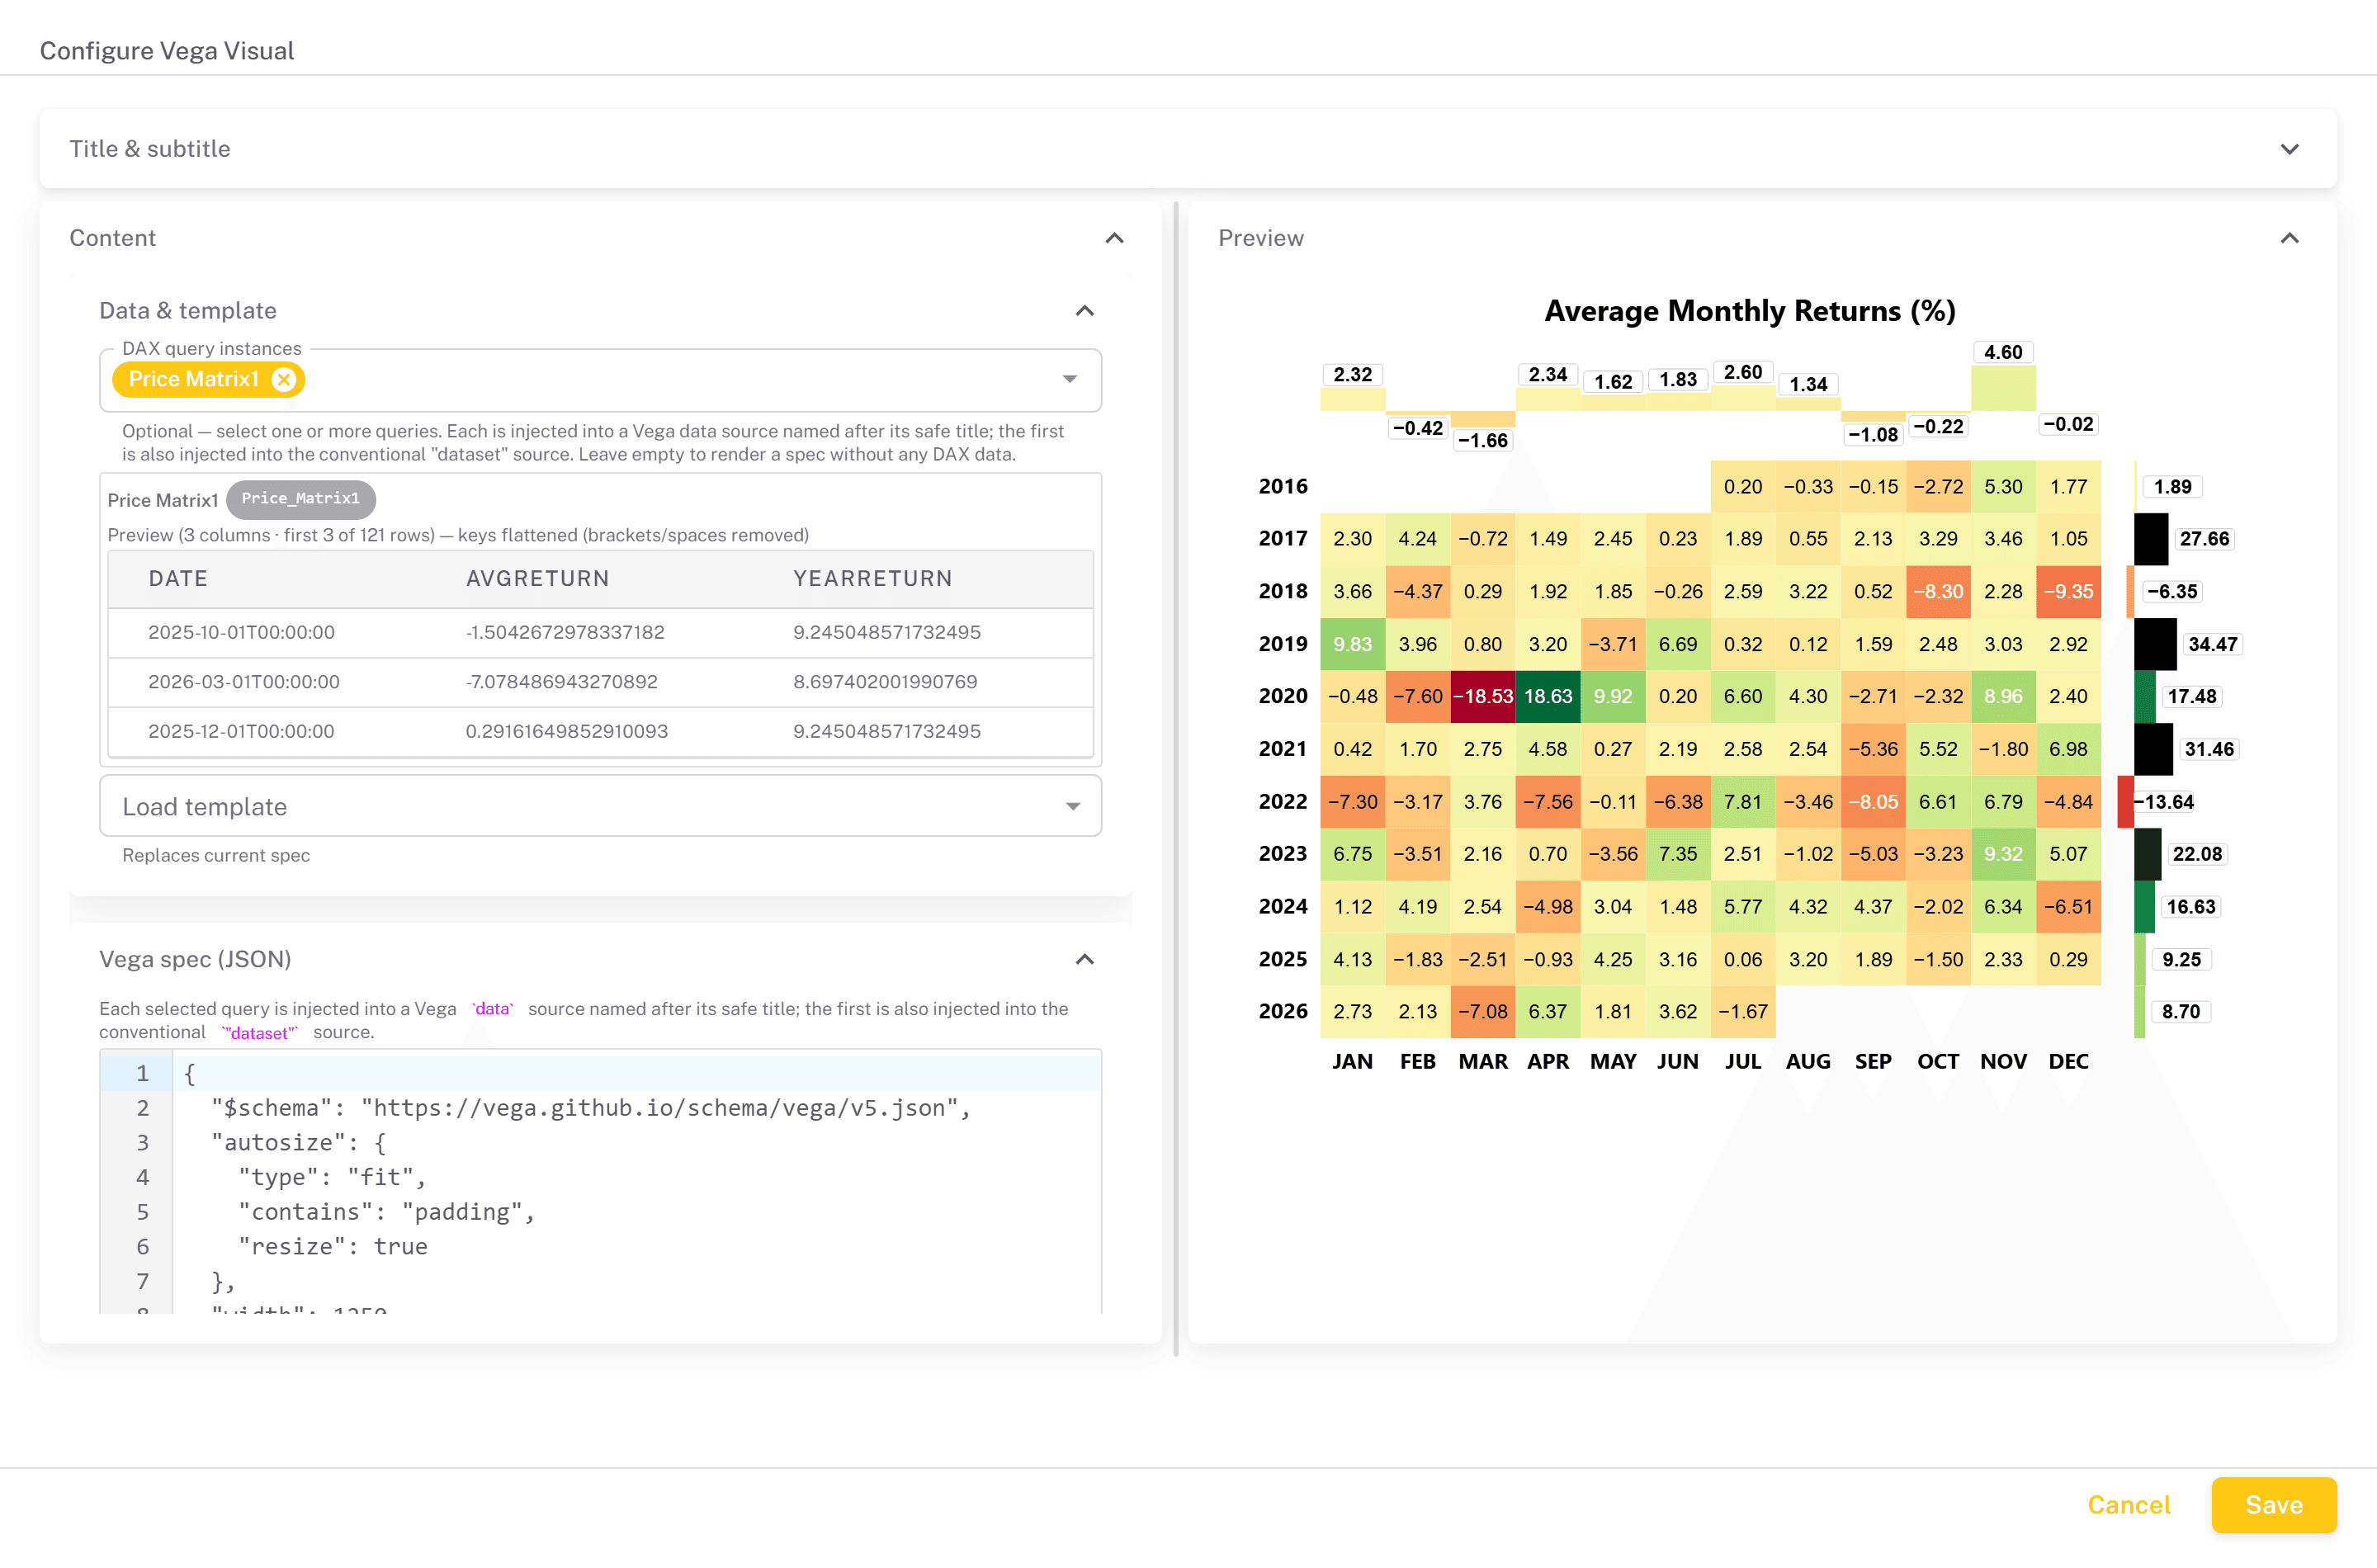Click the -18.53 heatmap cell for 2020
This screenshot has height=1568, width=2377.
point(1482,696)
